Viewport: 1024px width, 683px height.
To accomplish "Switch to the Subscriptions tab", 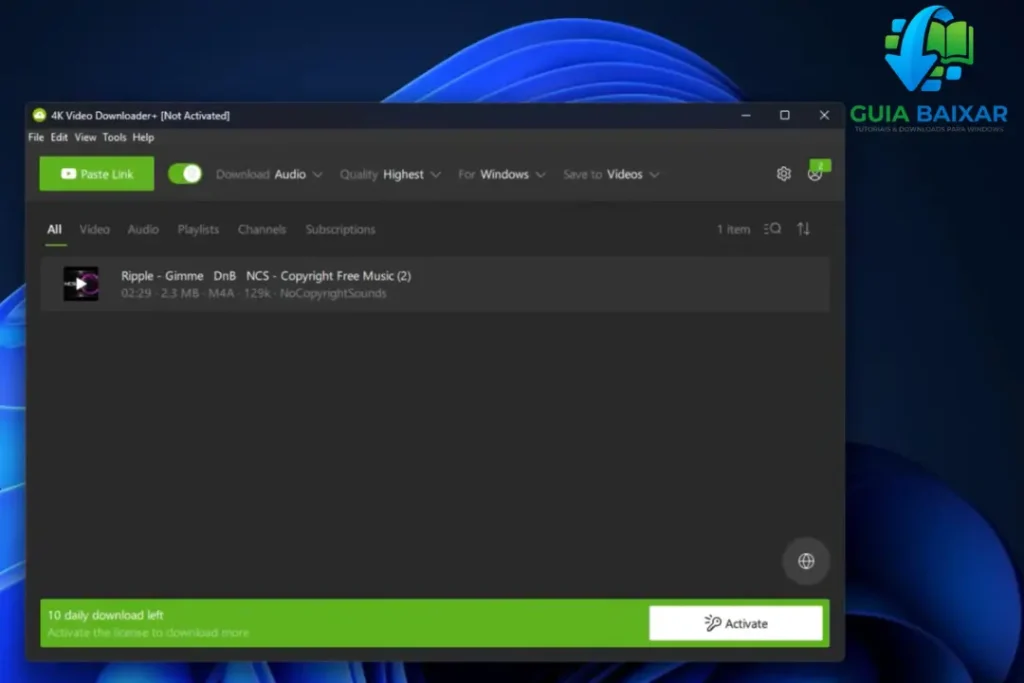I will [x=340, y=229].
